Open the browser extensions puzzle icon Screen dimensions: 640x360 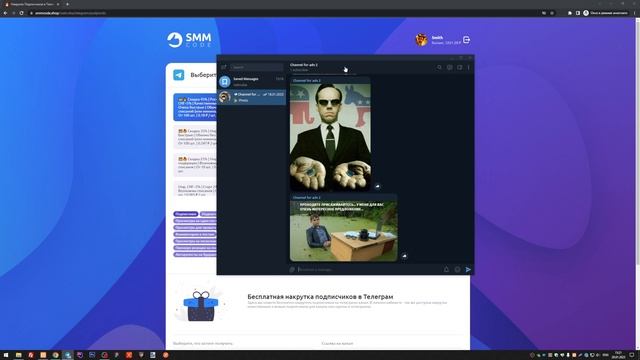570,13
